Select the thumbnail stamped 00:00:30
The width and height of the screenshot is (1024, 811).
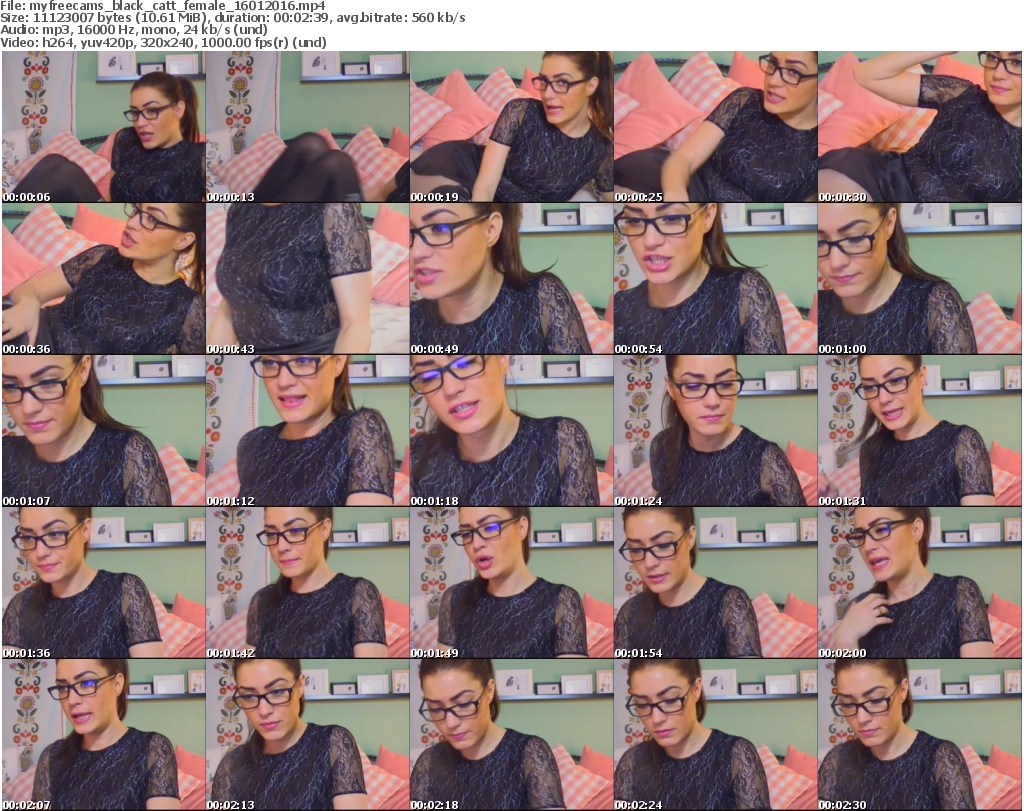pos(920,127)
